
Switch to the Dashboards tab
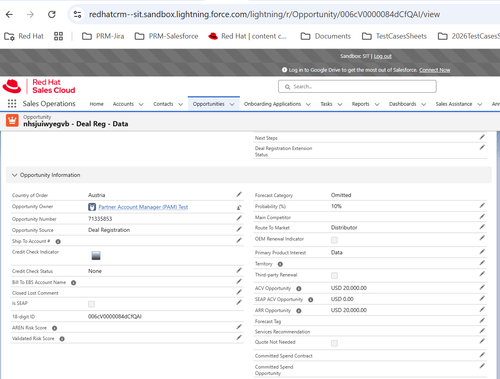[402, 104]
